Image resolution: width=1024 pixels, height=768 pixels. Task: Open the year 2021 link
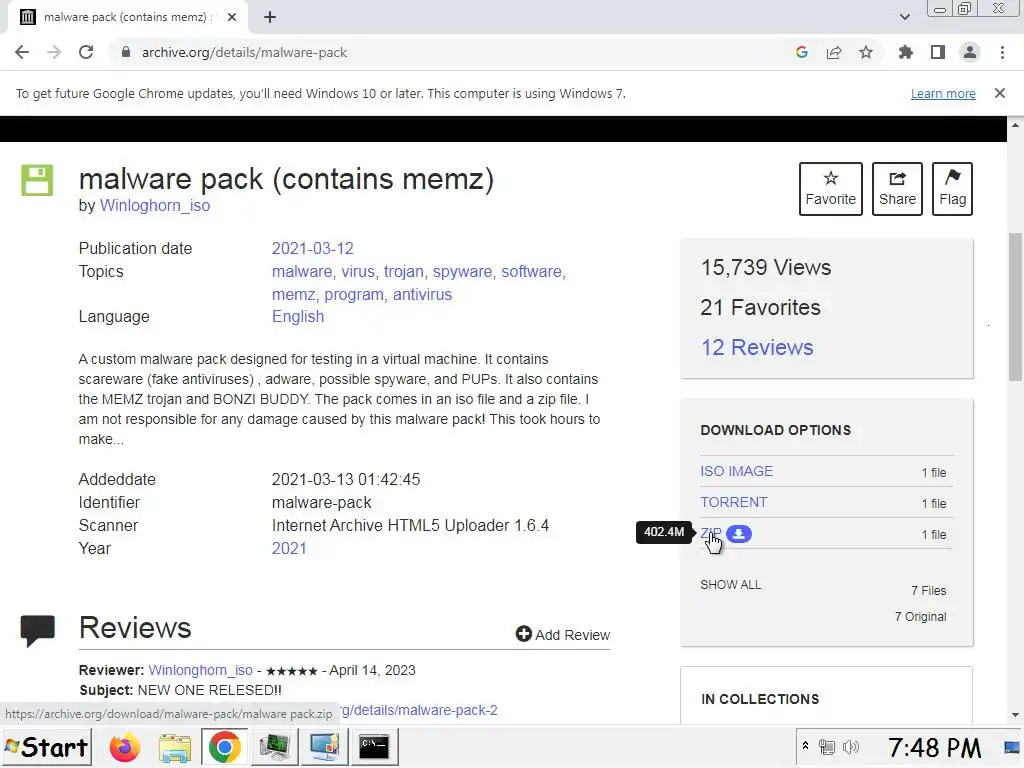(289, 548)
